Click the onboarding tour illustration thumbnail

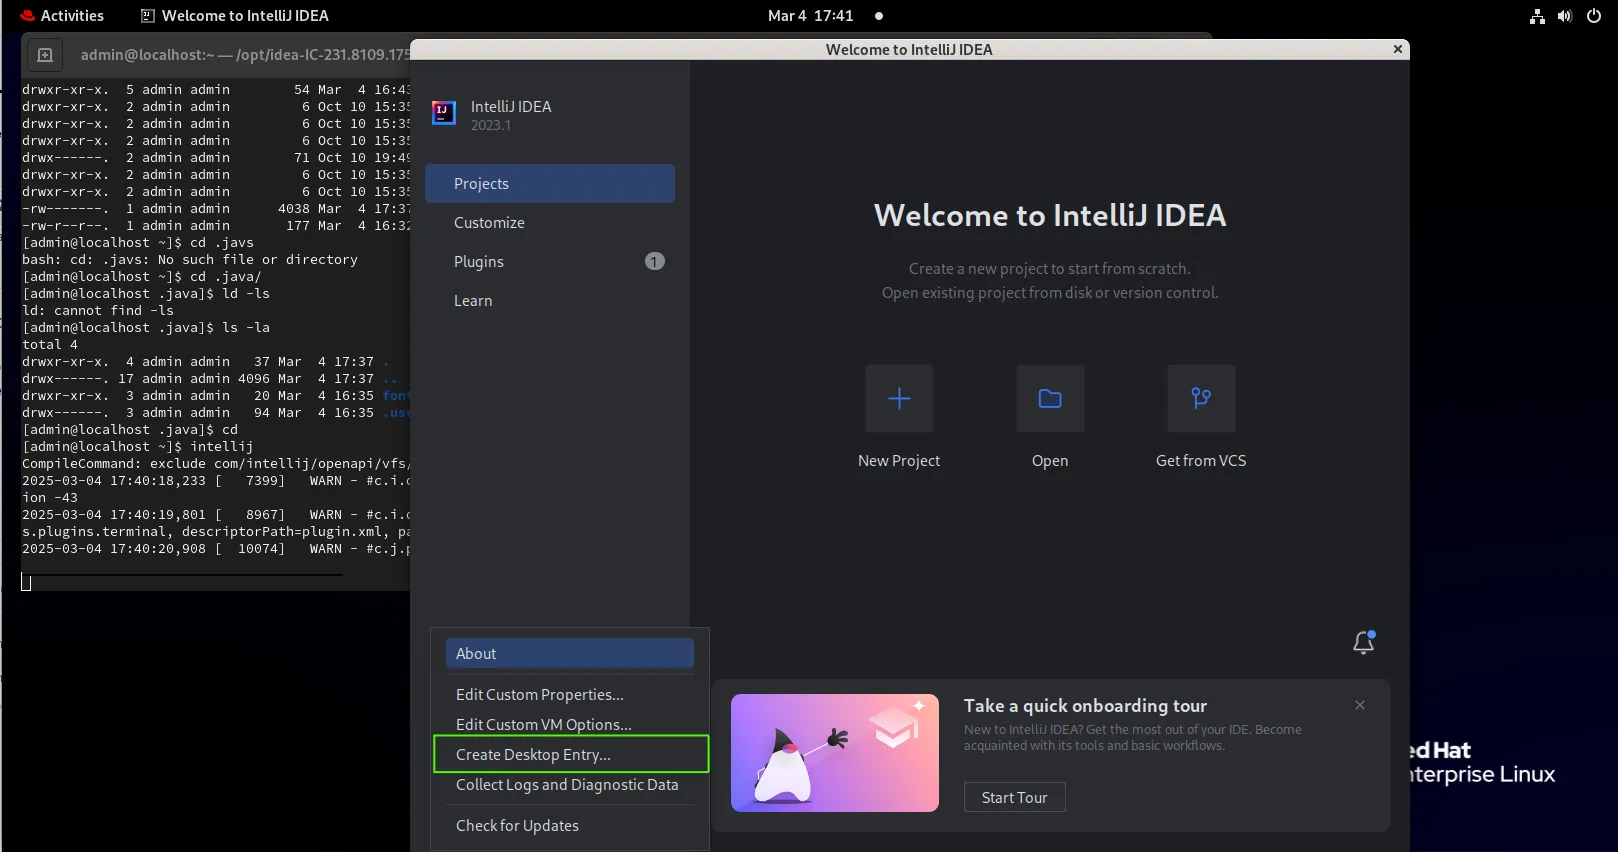coord(835,753)
